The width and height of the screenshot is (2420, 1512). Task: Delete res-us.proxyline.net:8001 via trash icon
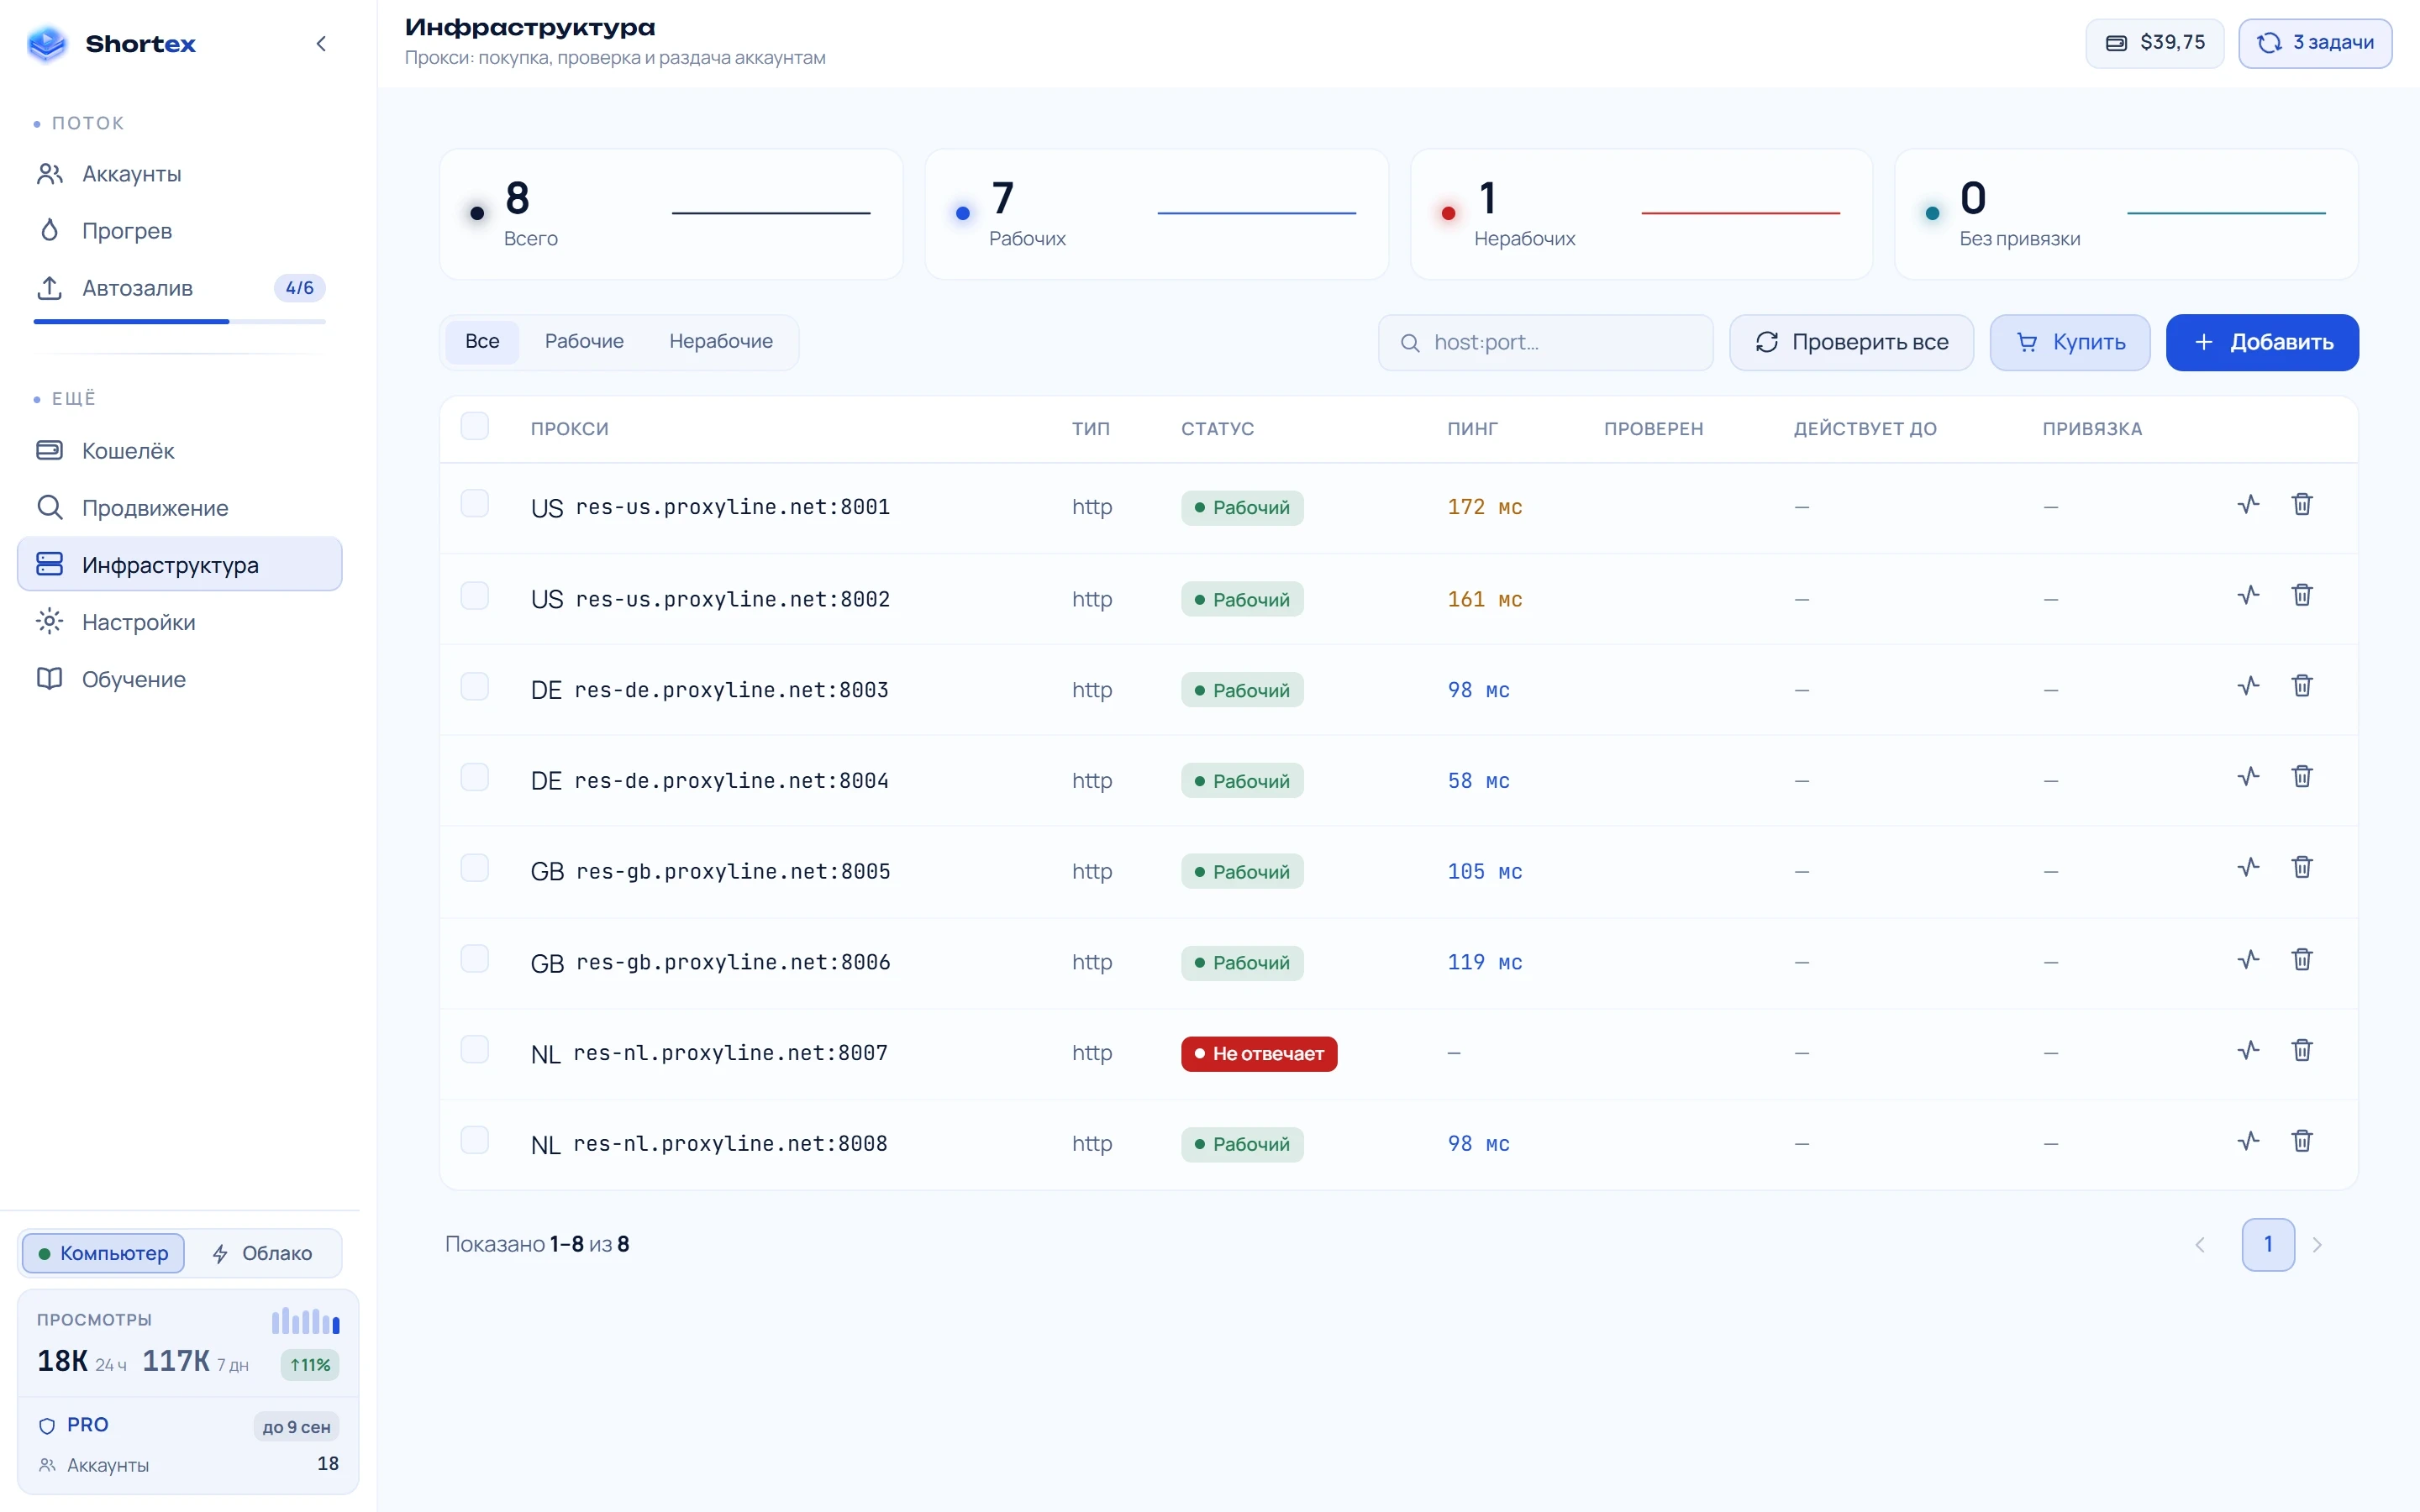2302,504
